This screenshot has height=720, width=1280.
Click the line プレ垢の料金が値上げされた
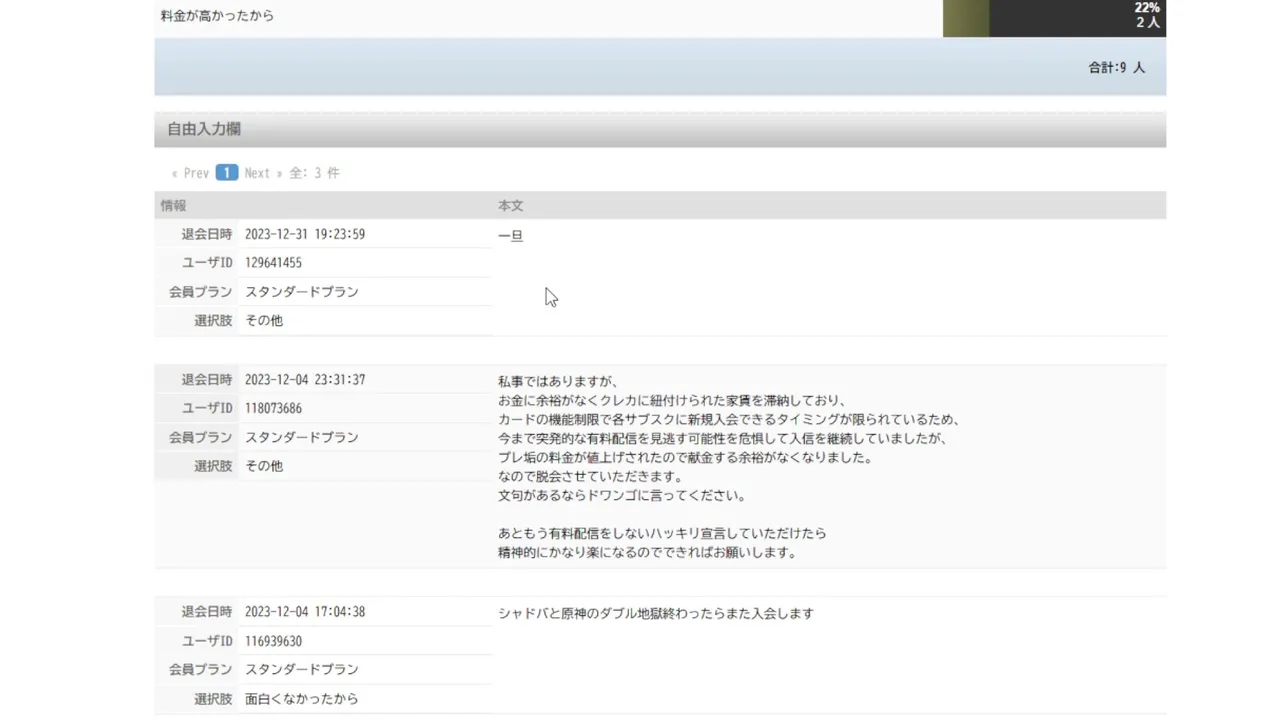tap(685, 457)
